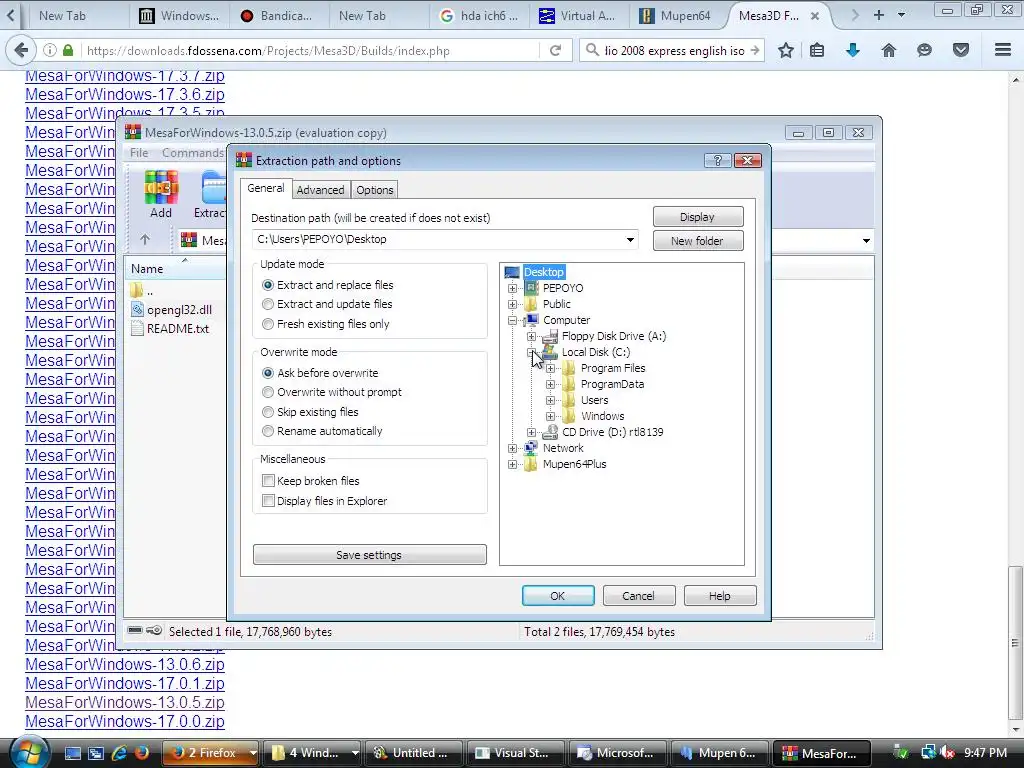The image size is (1024, 768).
Task: Open the MesaForWindows-13.0.6.zip link
Action: click(125, 664)
